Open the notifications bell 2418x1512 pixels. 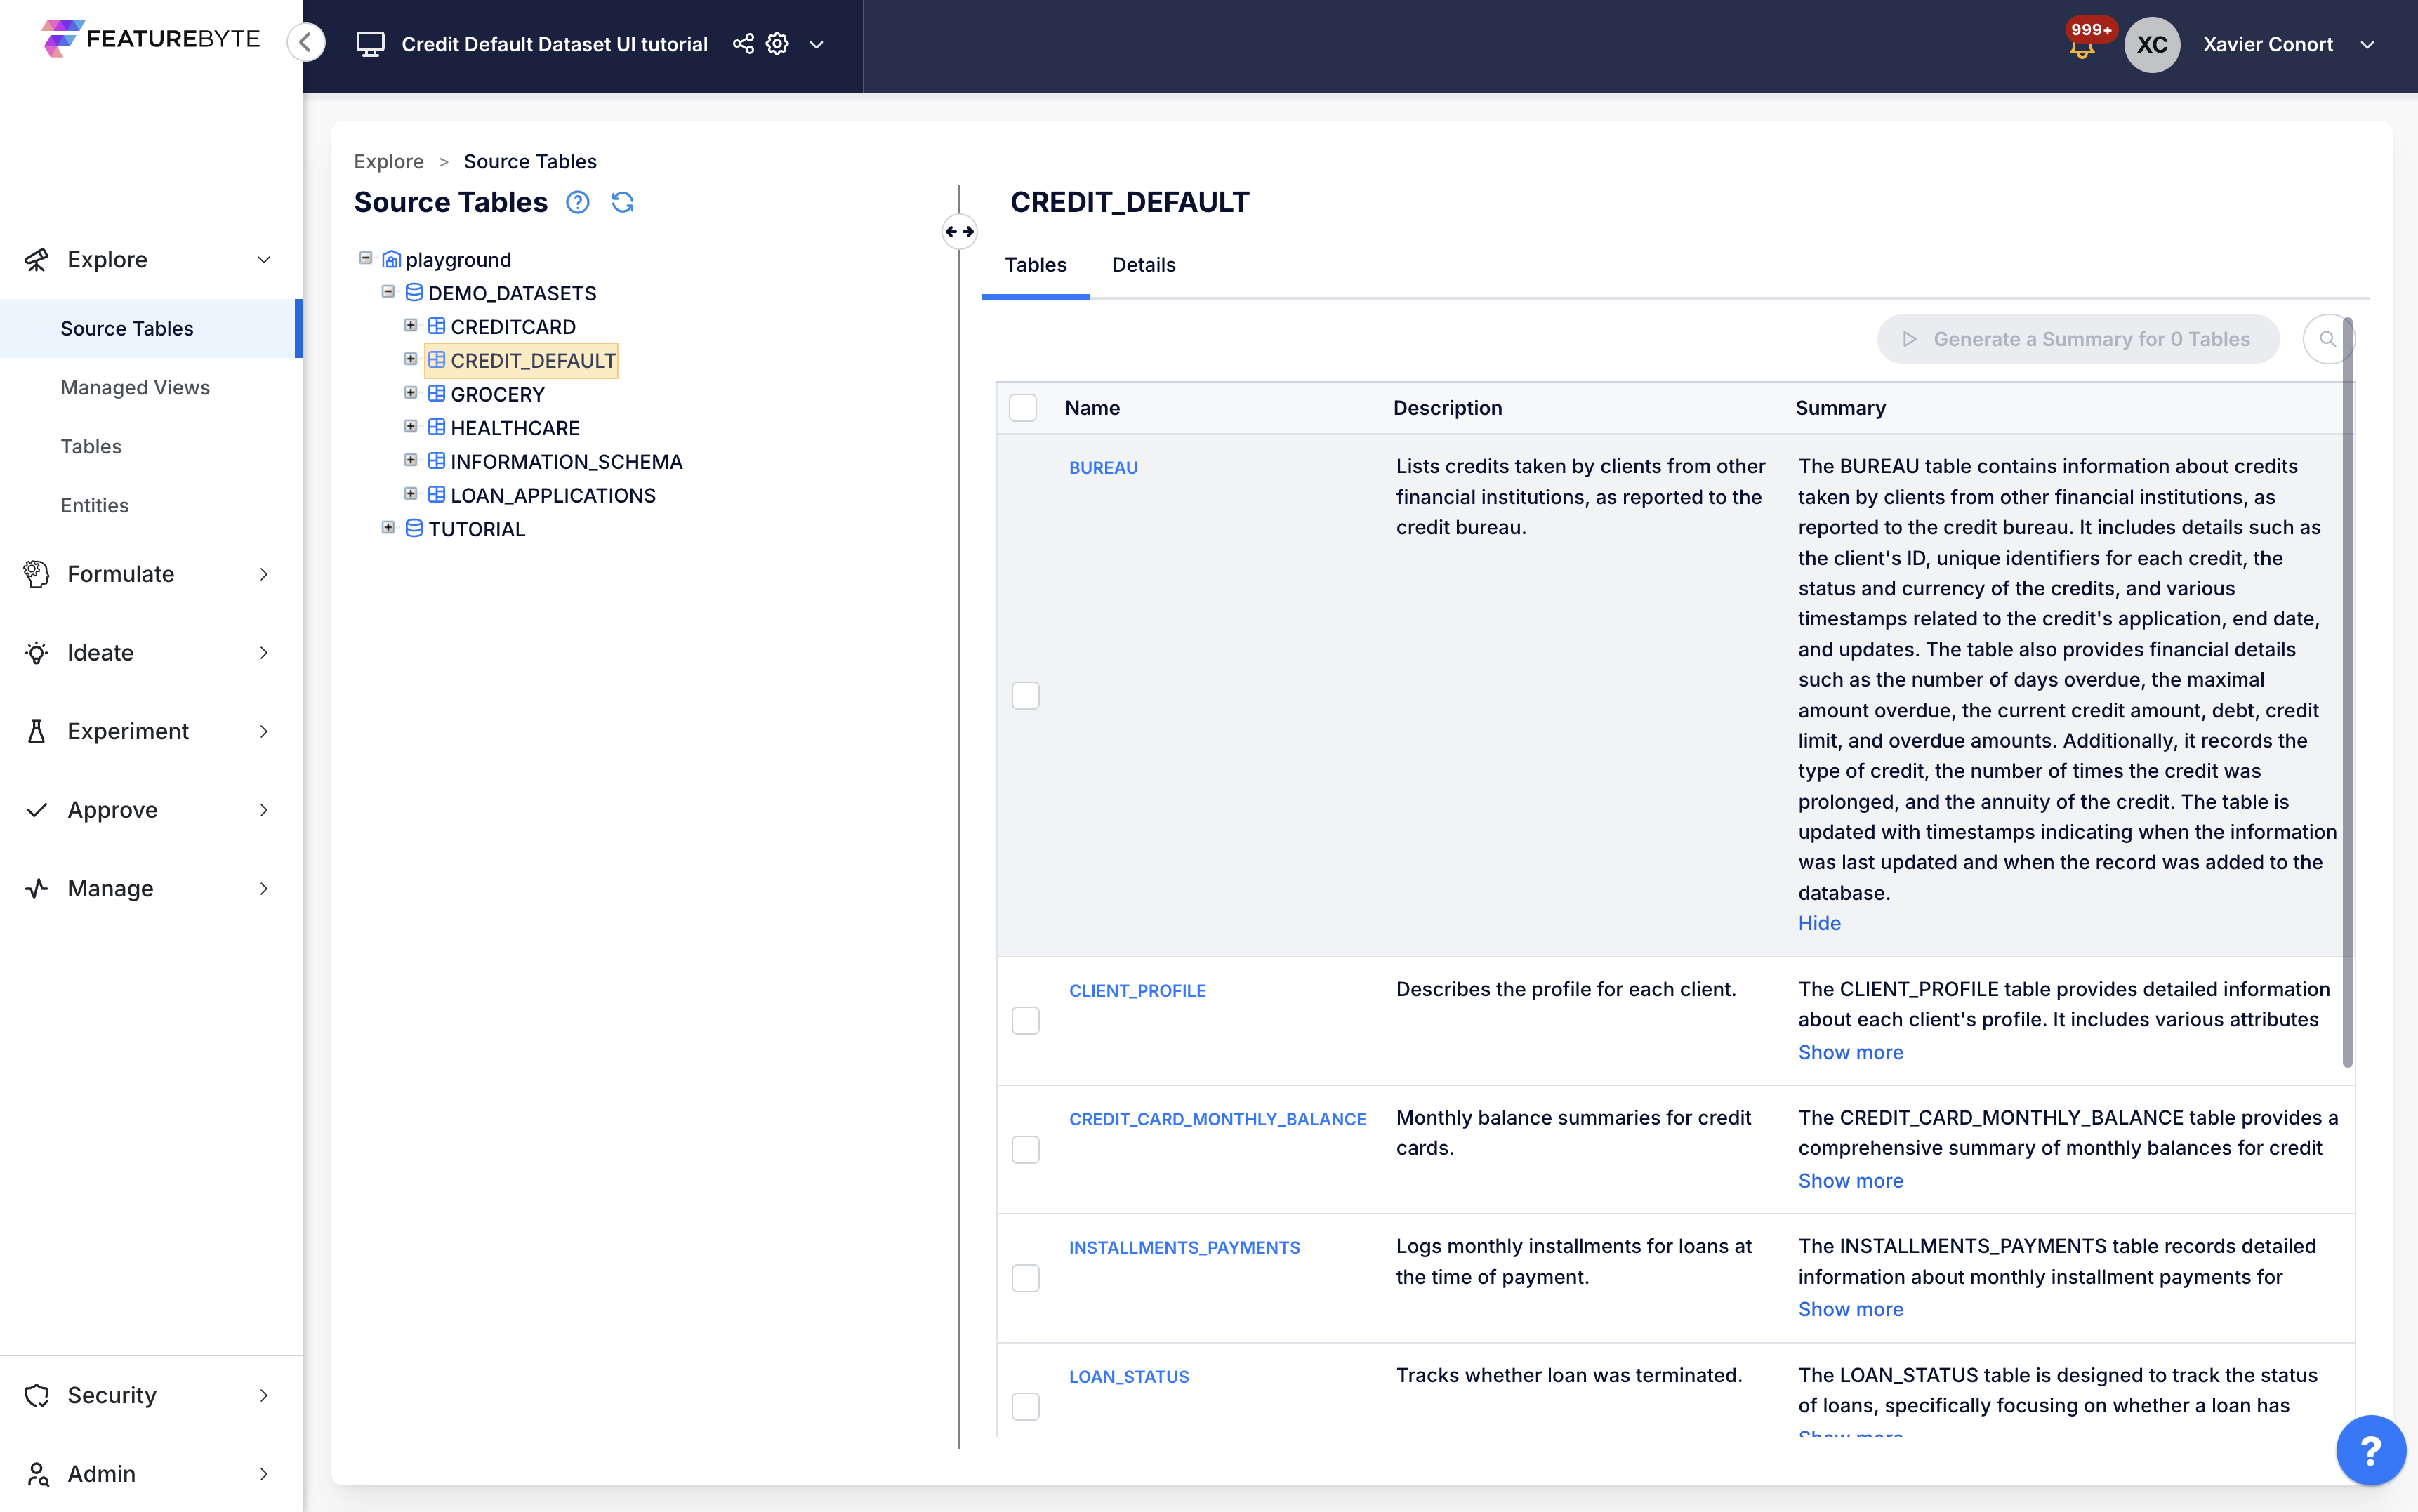coord(2082,47)
